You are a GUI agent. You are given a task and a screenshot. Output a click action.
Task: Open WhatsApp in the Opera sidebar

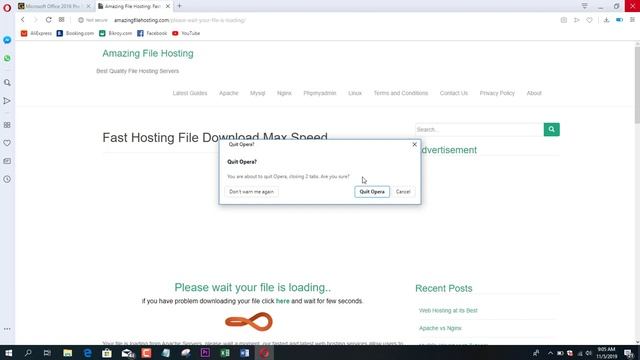coord(7,58)
